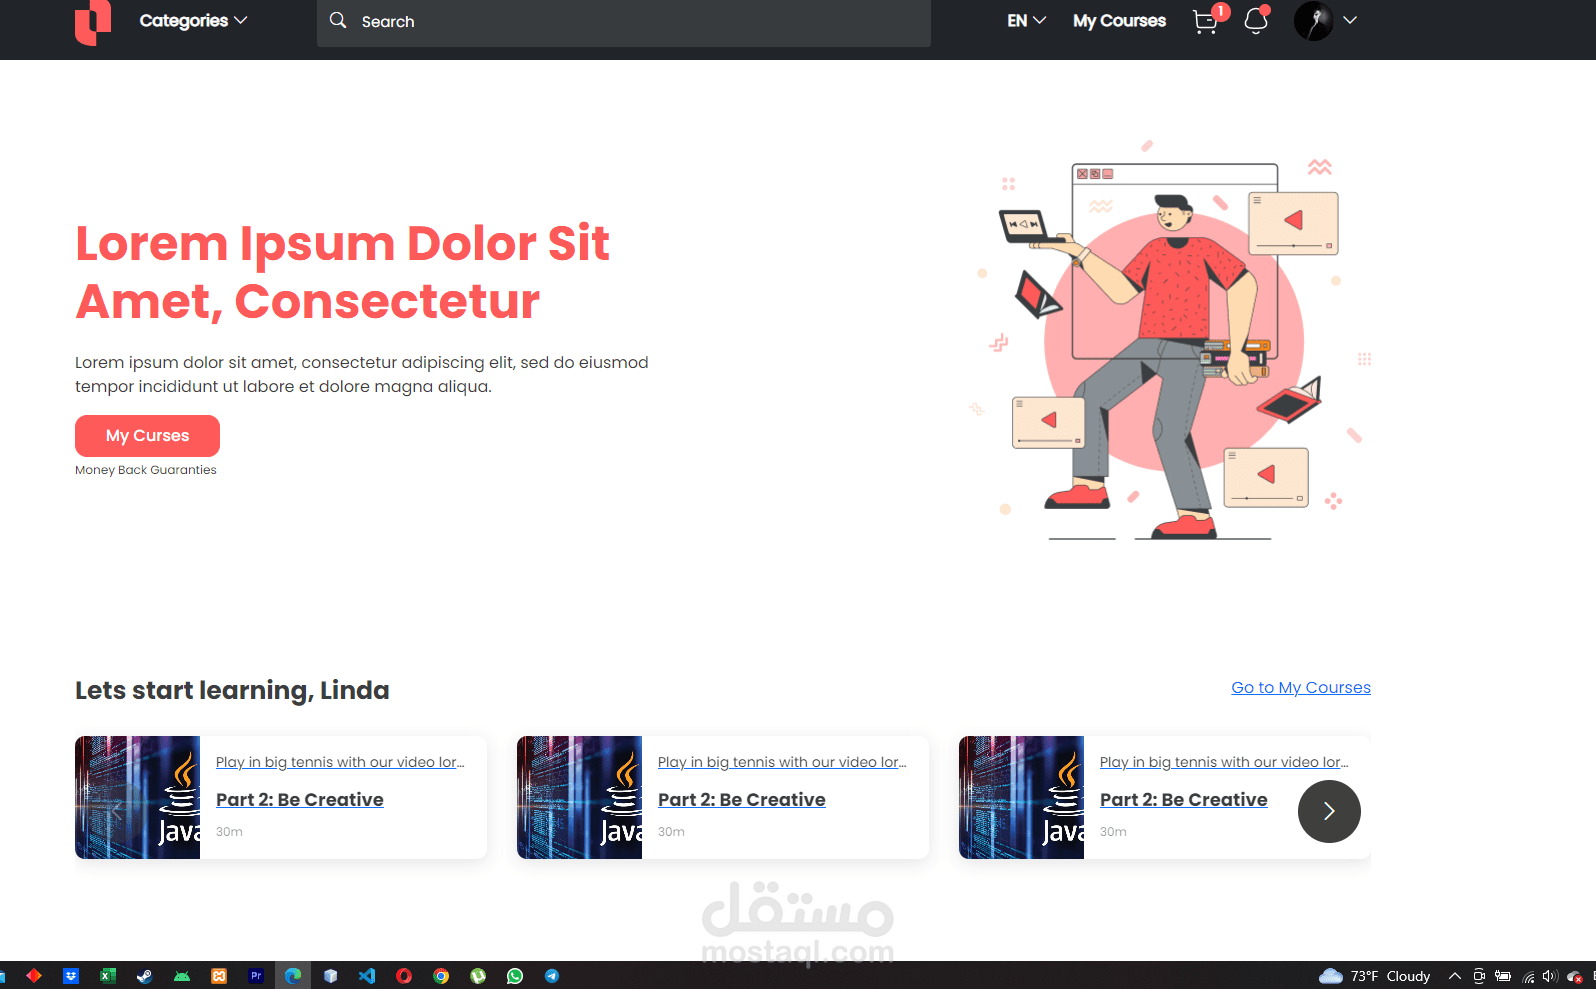Open XAMPP from the taskbar
The image size is (1596, 989).
(219, 976)
